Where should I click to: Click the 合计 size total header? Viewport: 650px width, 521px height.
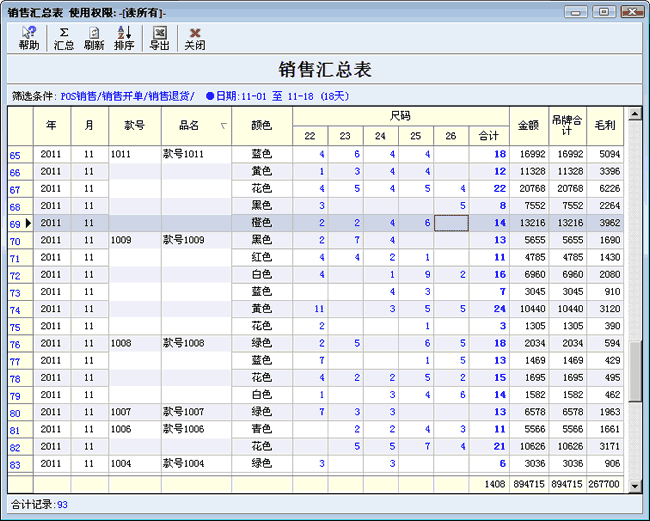pos(489,136)
